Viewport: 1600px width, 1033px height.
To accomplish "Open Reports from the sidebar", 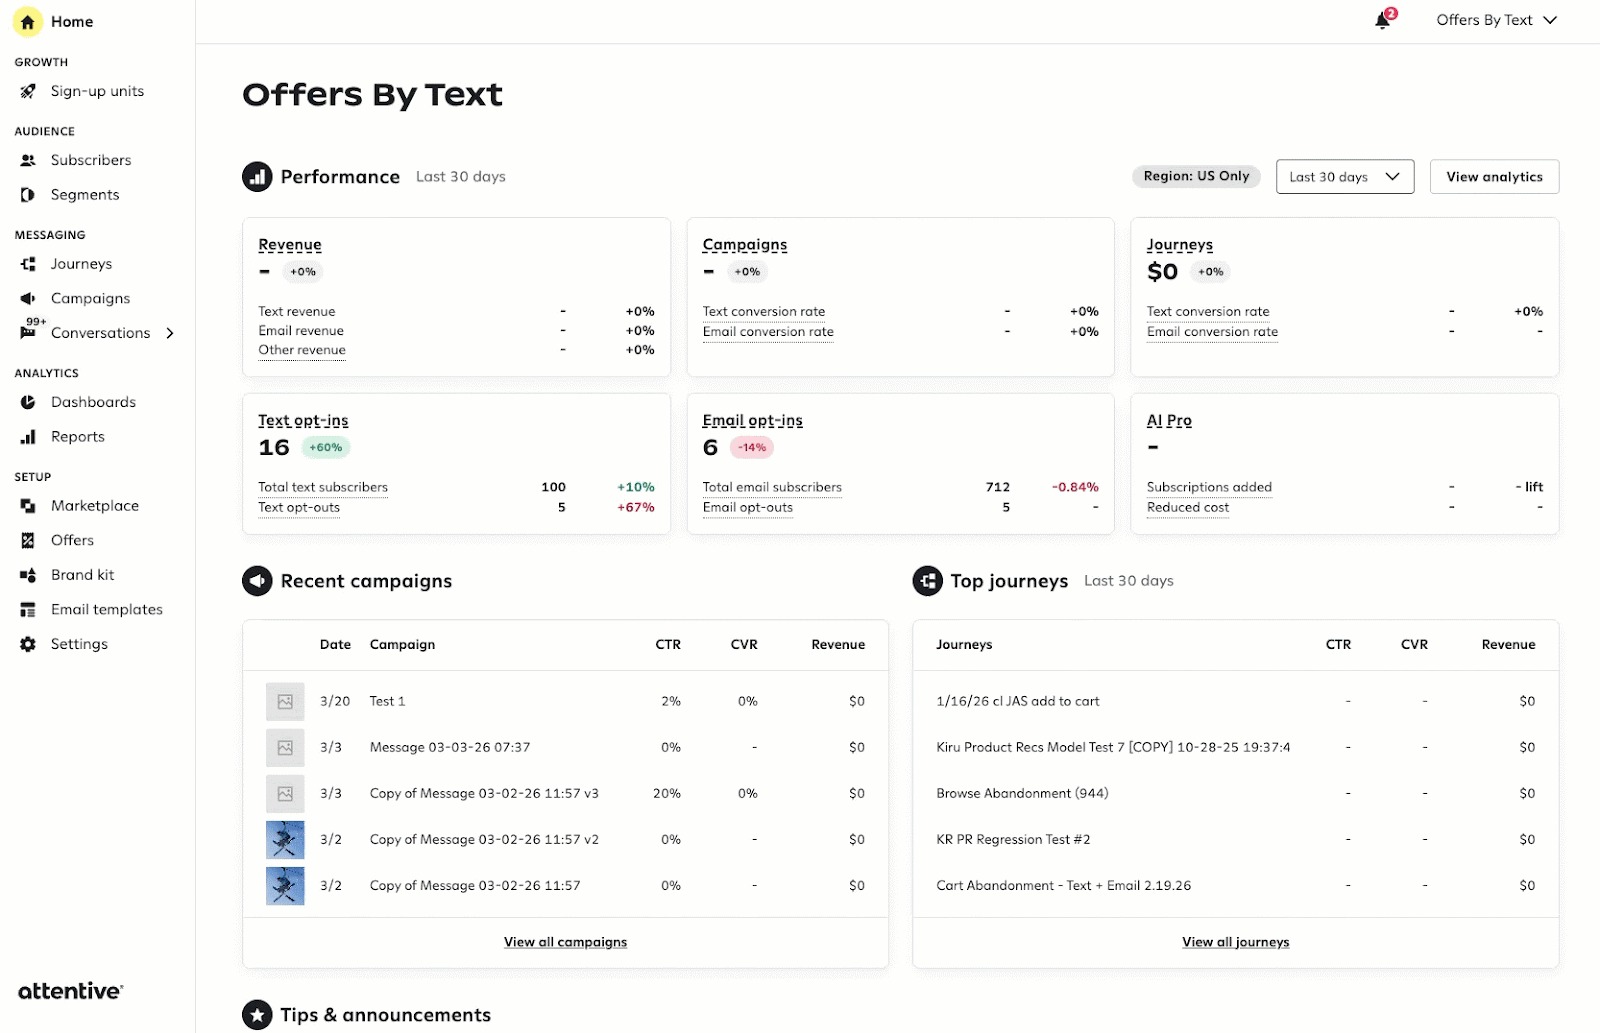I will (77, 437).
